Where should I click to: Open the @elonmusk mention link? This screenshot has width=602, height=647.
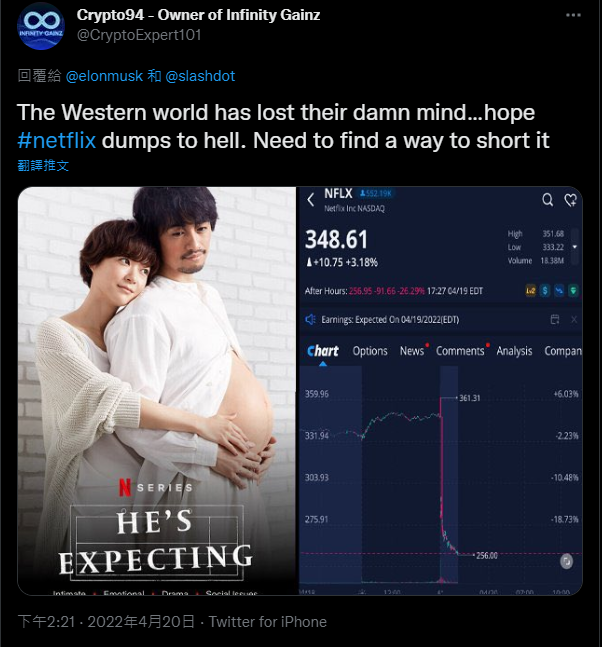click(x=104, y=76)
